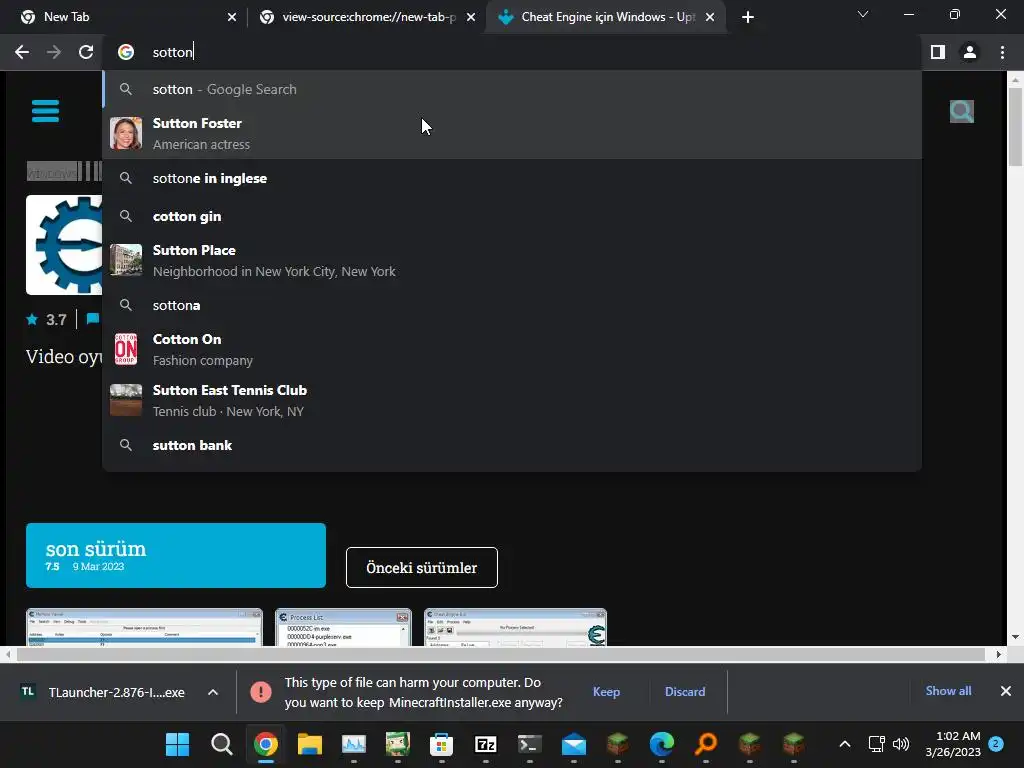Open 'Önceki sürümler' previous versions
Image resolution: width=1024 pixels, height=768 pixels.
pos(422,568)
